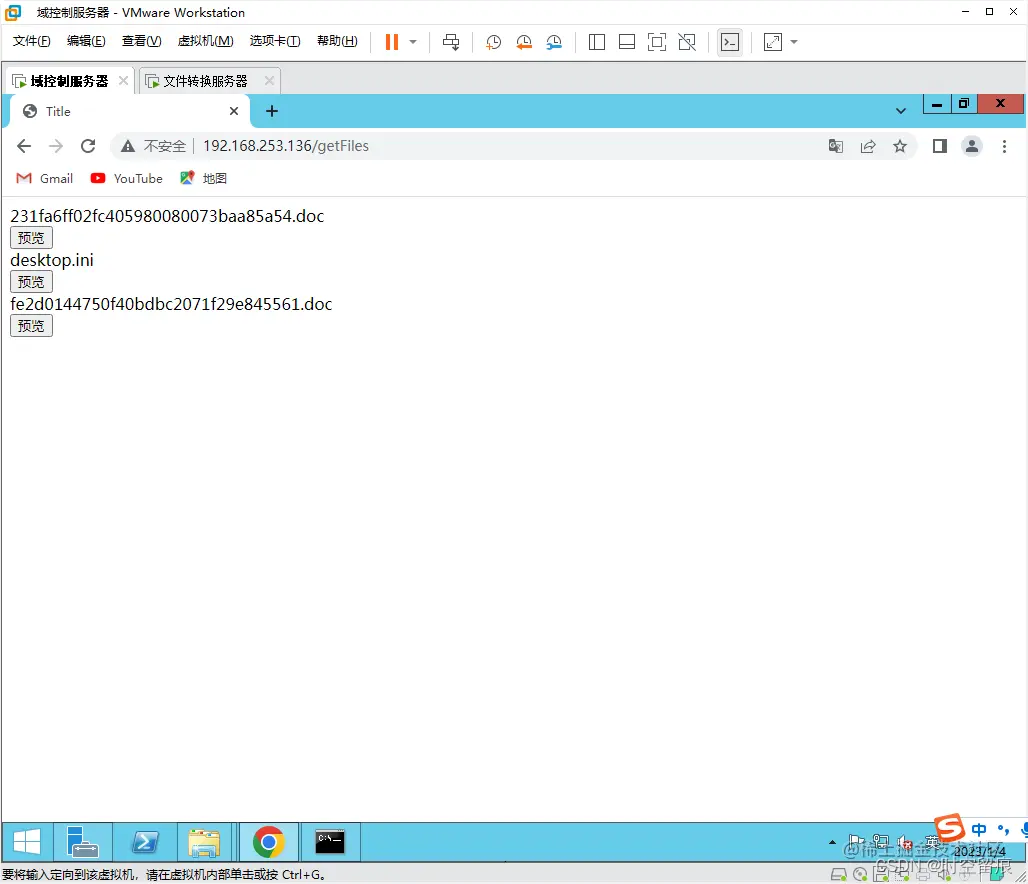Close the Chrome Title tab

tap(233, 111)
